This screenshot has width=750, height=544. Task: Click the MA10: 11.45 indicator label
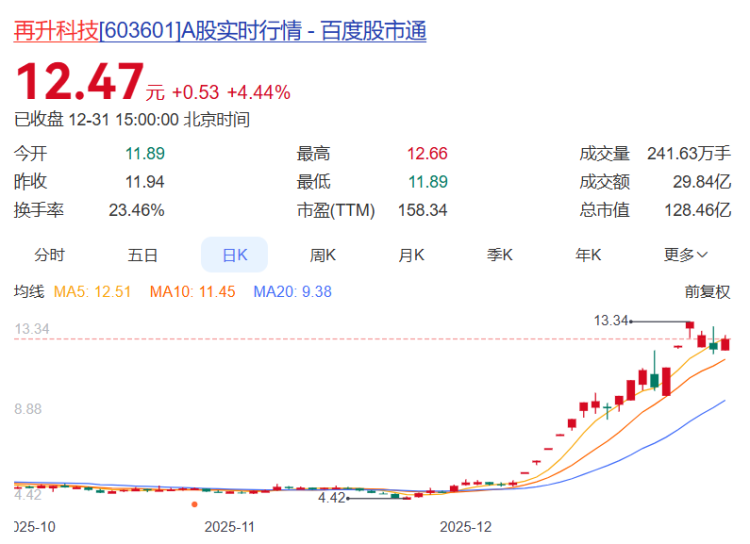192,291
